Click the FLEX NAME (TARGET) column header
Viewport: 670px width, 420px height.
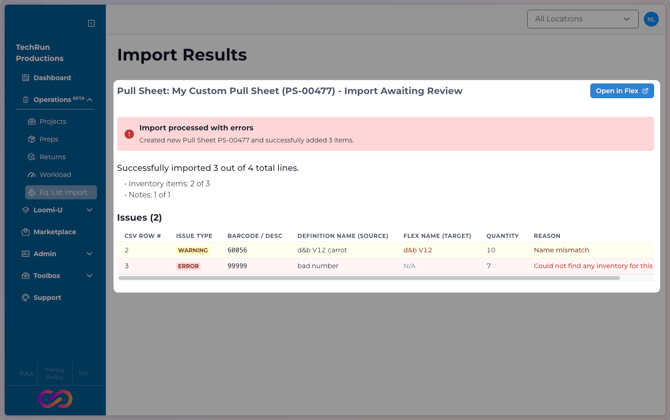[x=437, y=236]
